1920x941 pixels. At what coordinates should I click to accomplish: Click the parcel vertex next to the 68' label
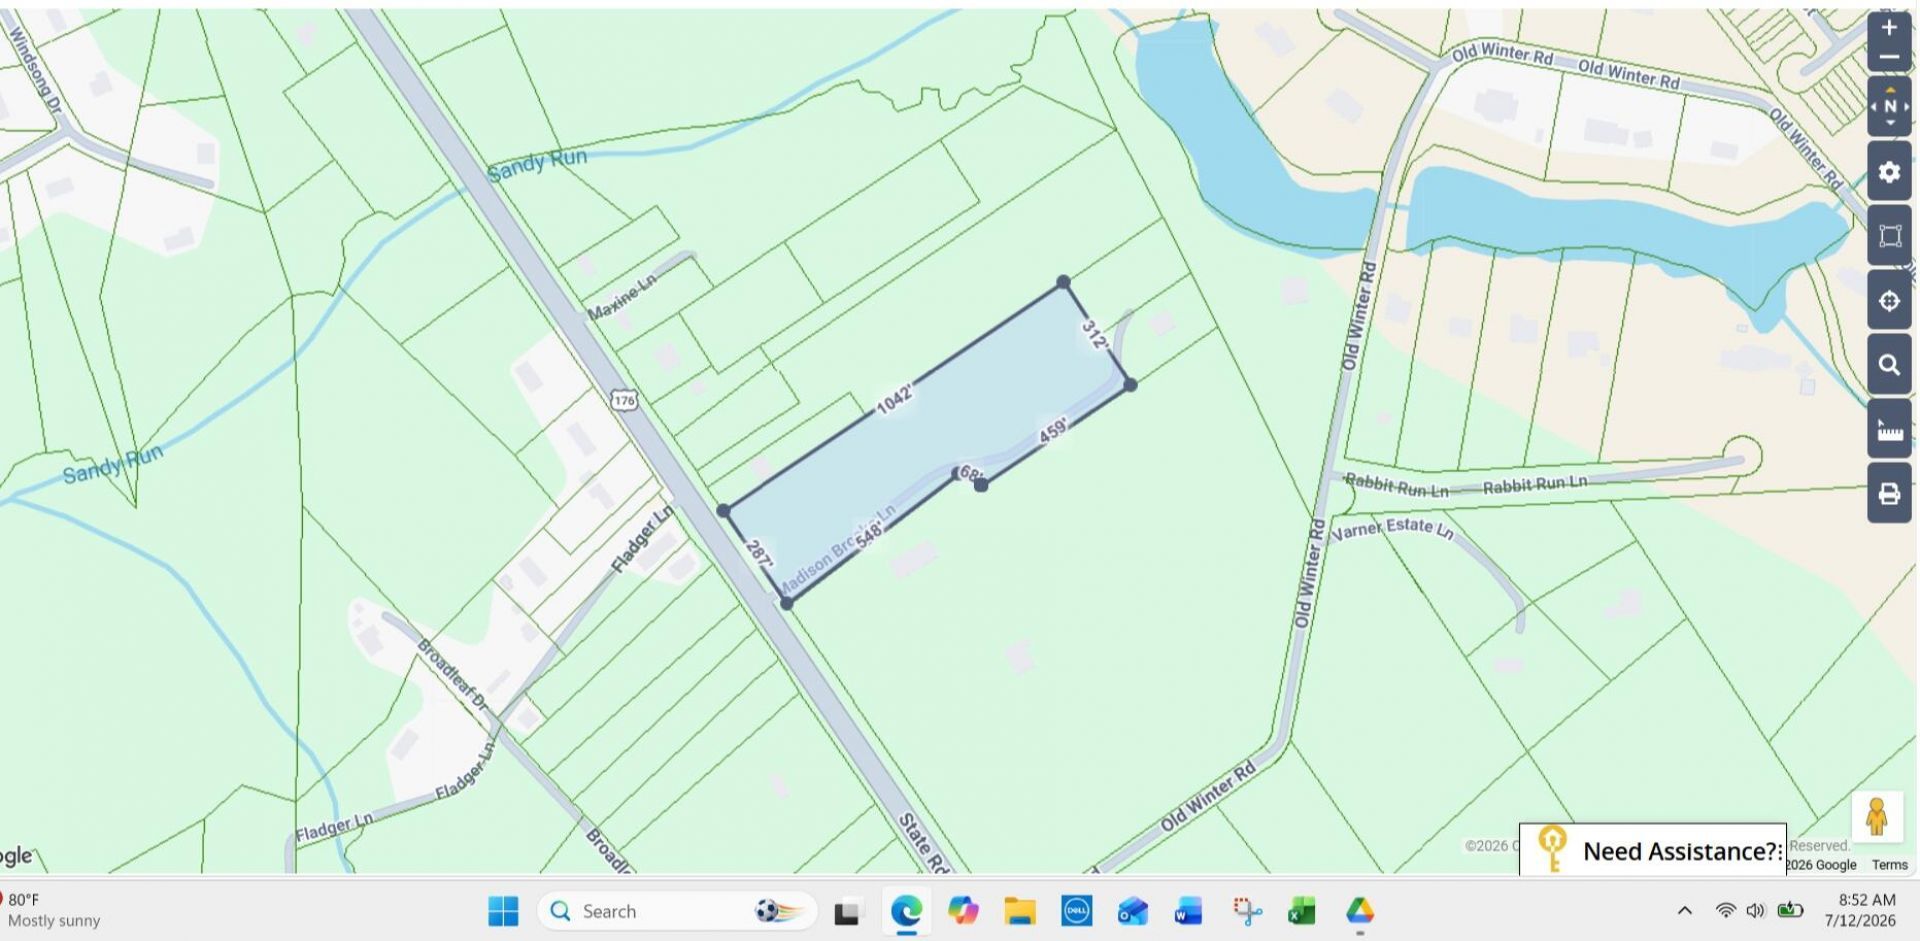click(981, 484)
